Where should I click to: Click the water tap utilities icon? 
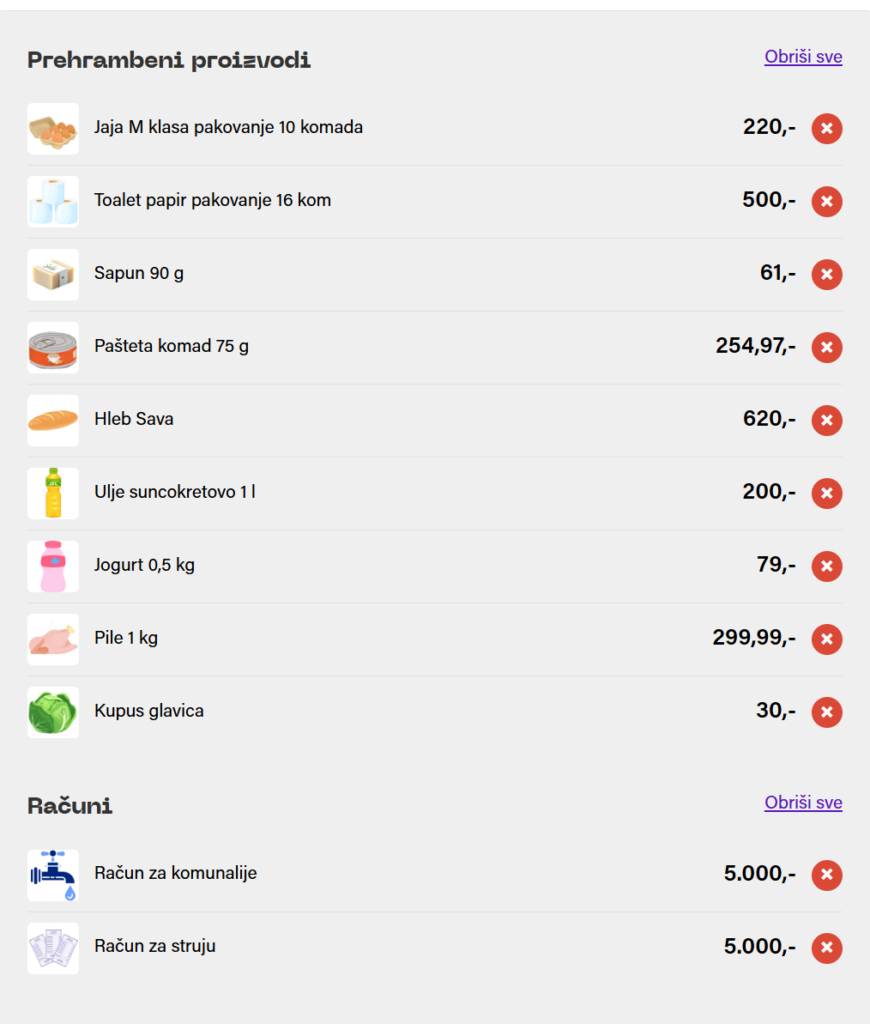click(x=53, y=876)
